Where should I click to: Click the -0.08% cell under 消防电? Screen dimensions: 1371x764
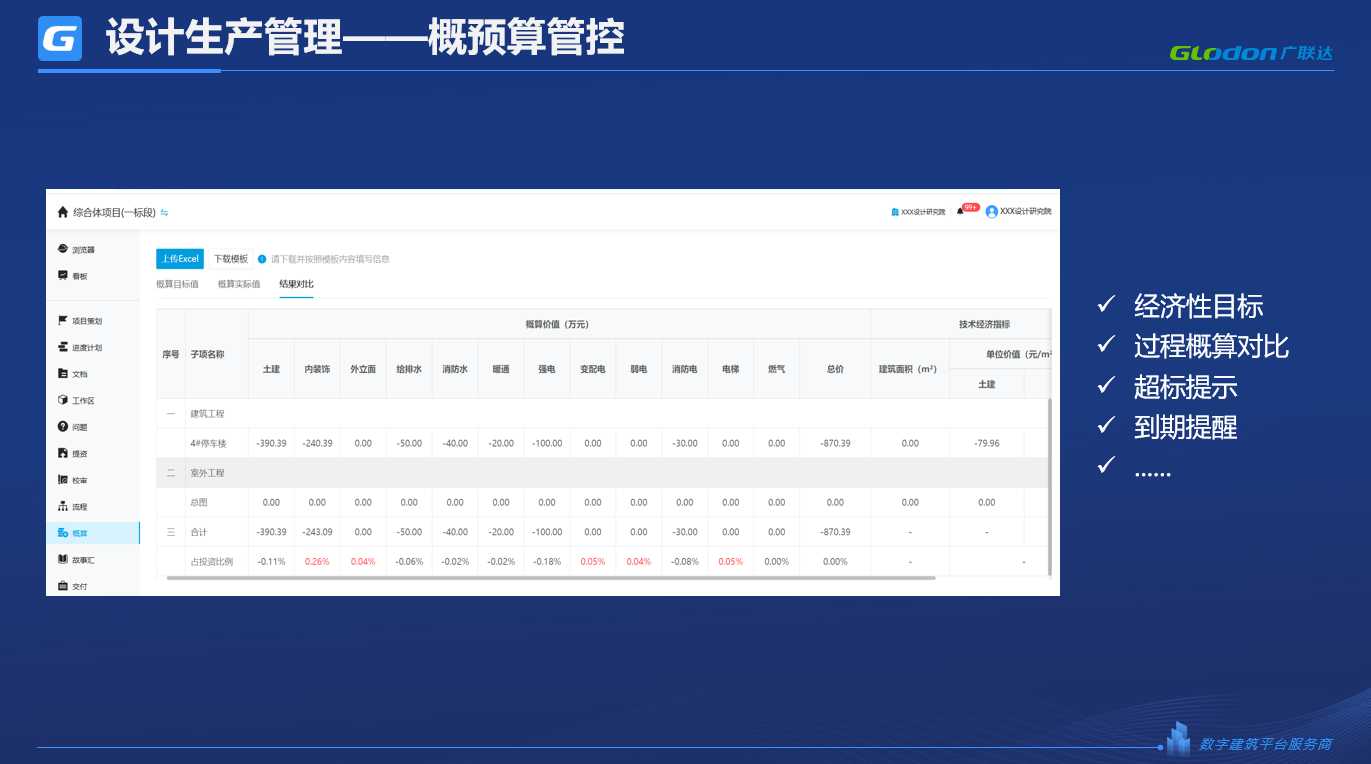[685, 562]
